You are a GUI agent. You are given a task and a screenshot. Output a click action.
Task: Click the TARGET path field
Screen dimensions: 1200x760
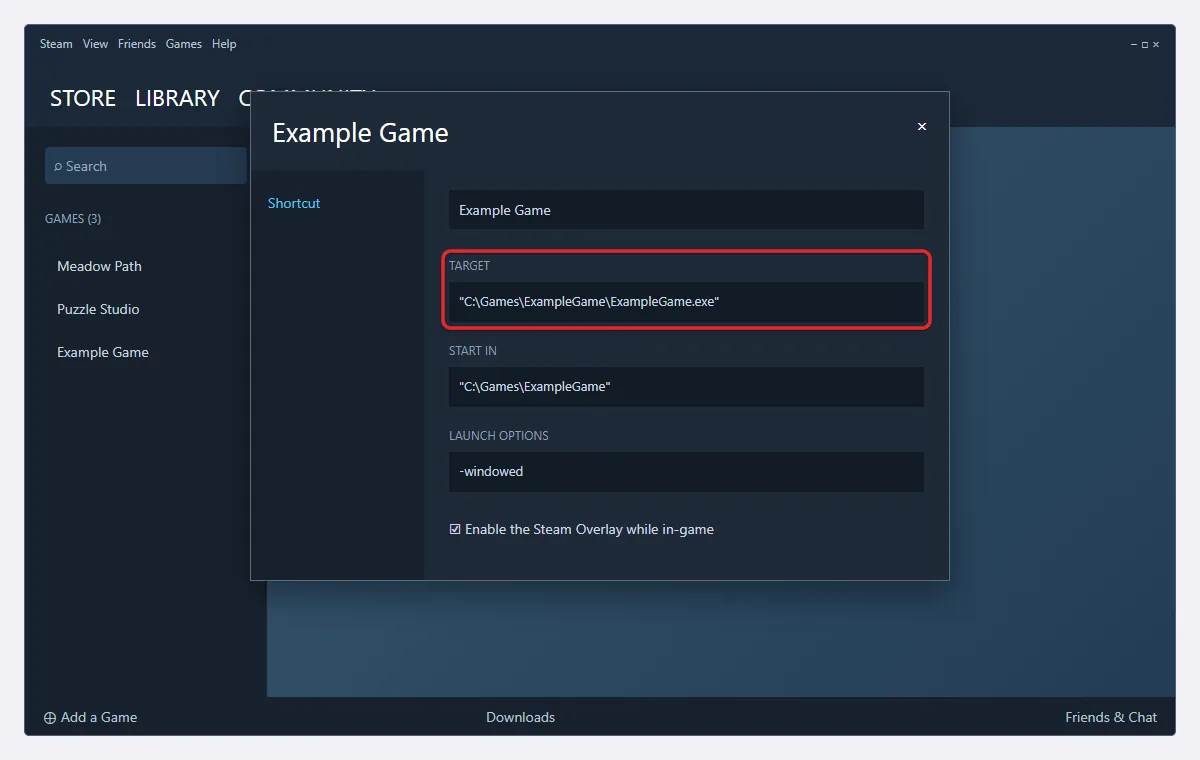(x=686, y=301)
